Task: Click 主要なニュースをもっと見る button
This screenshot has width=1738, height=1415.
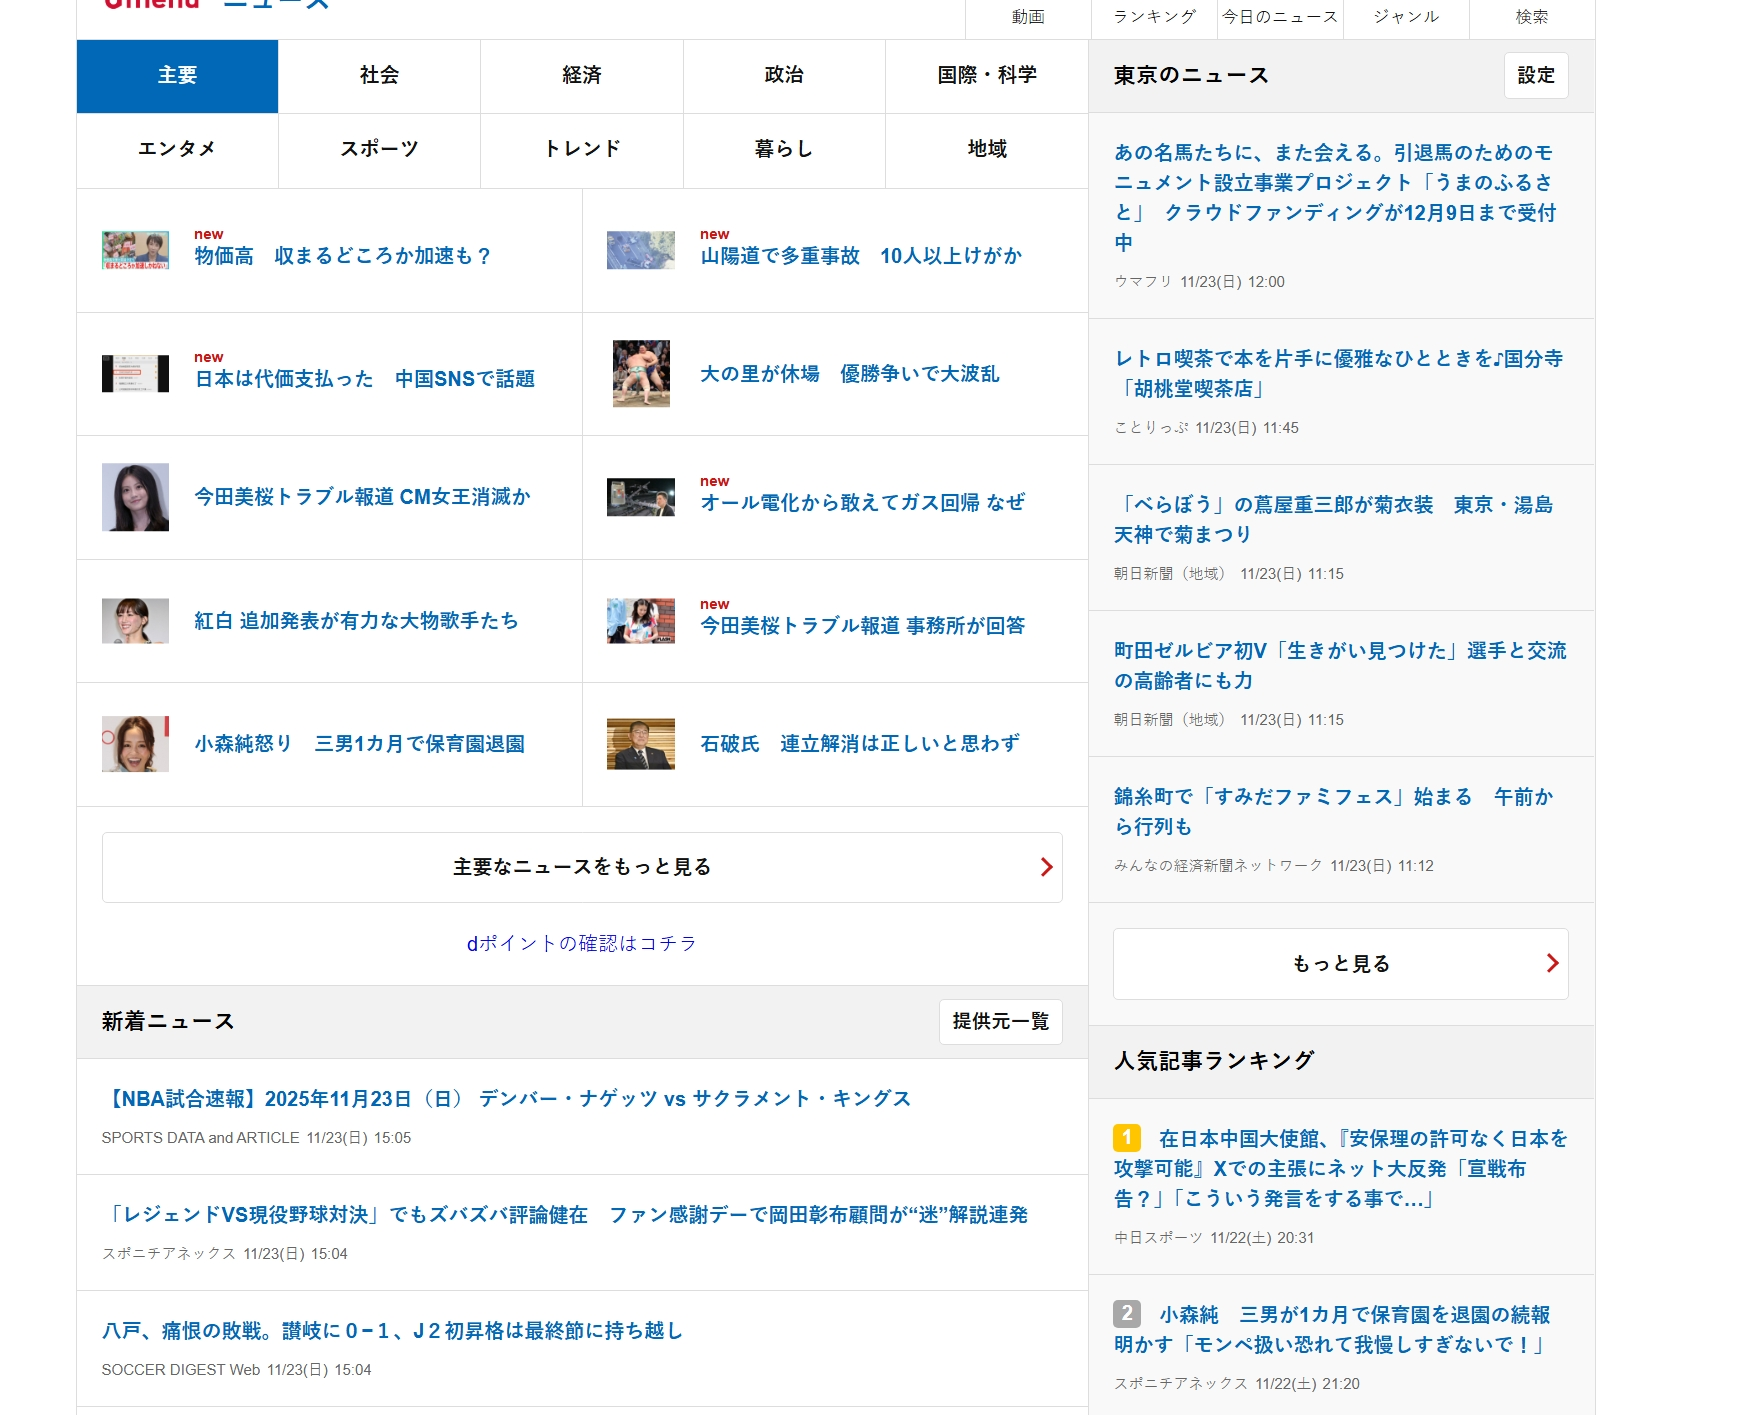Action: (x=581, y=867)
